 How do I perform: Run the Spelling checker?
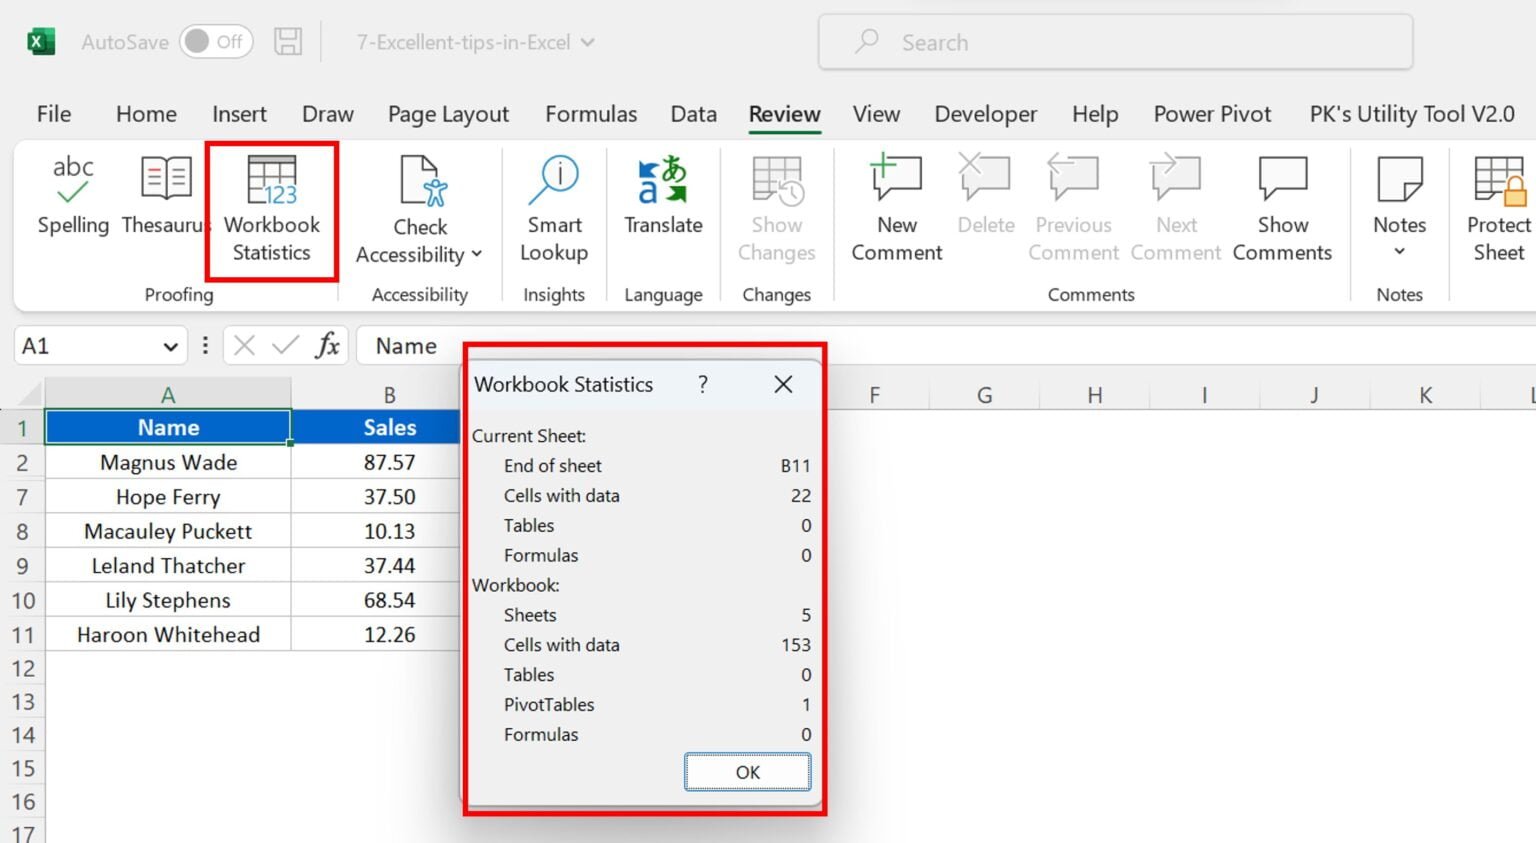71,195
